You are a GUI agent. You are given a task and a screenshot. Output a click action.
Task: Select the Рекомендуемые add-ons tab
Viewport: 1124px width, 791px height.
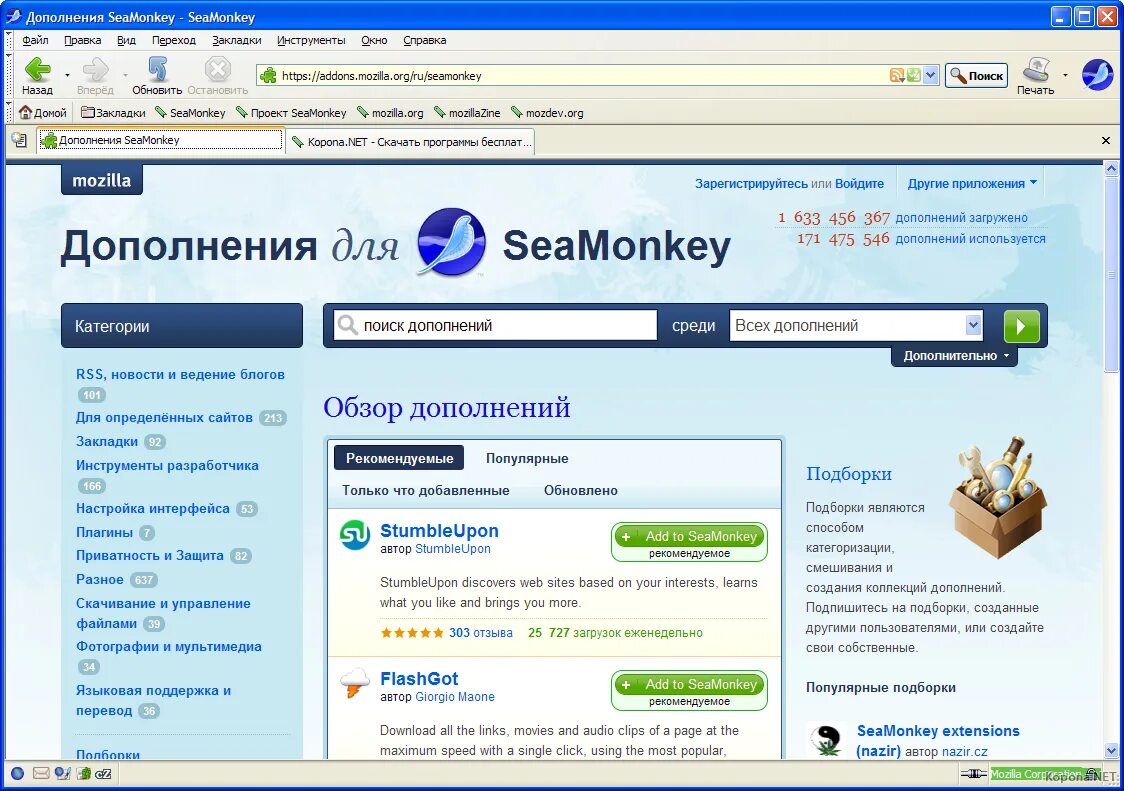point(399,458)
